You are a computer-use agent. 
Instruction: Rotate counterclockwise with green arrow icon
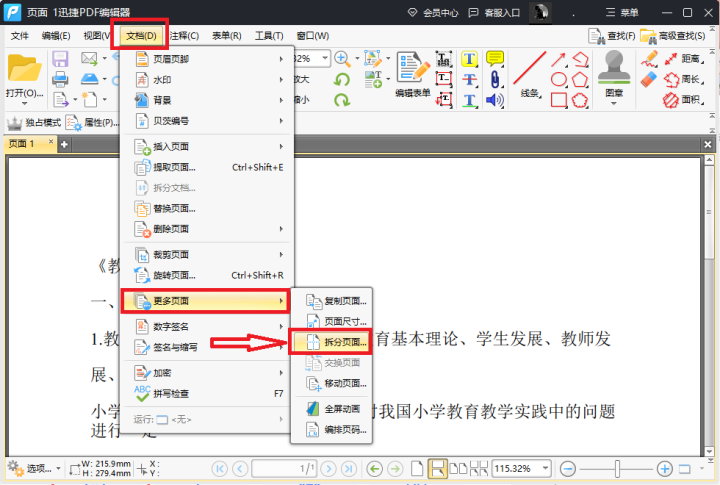(x=342, y=79)
